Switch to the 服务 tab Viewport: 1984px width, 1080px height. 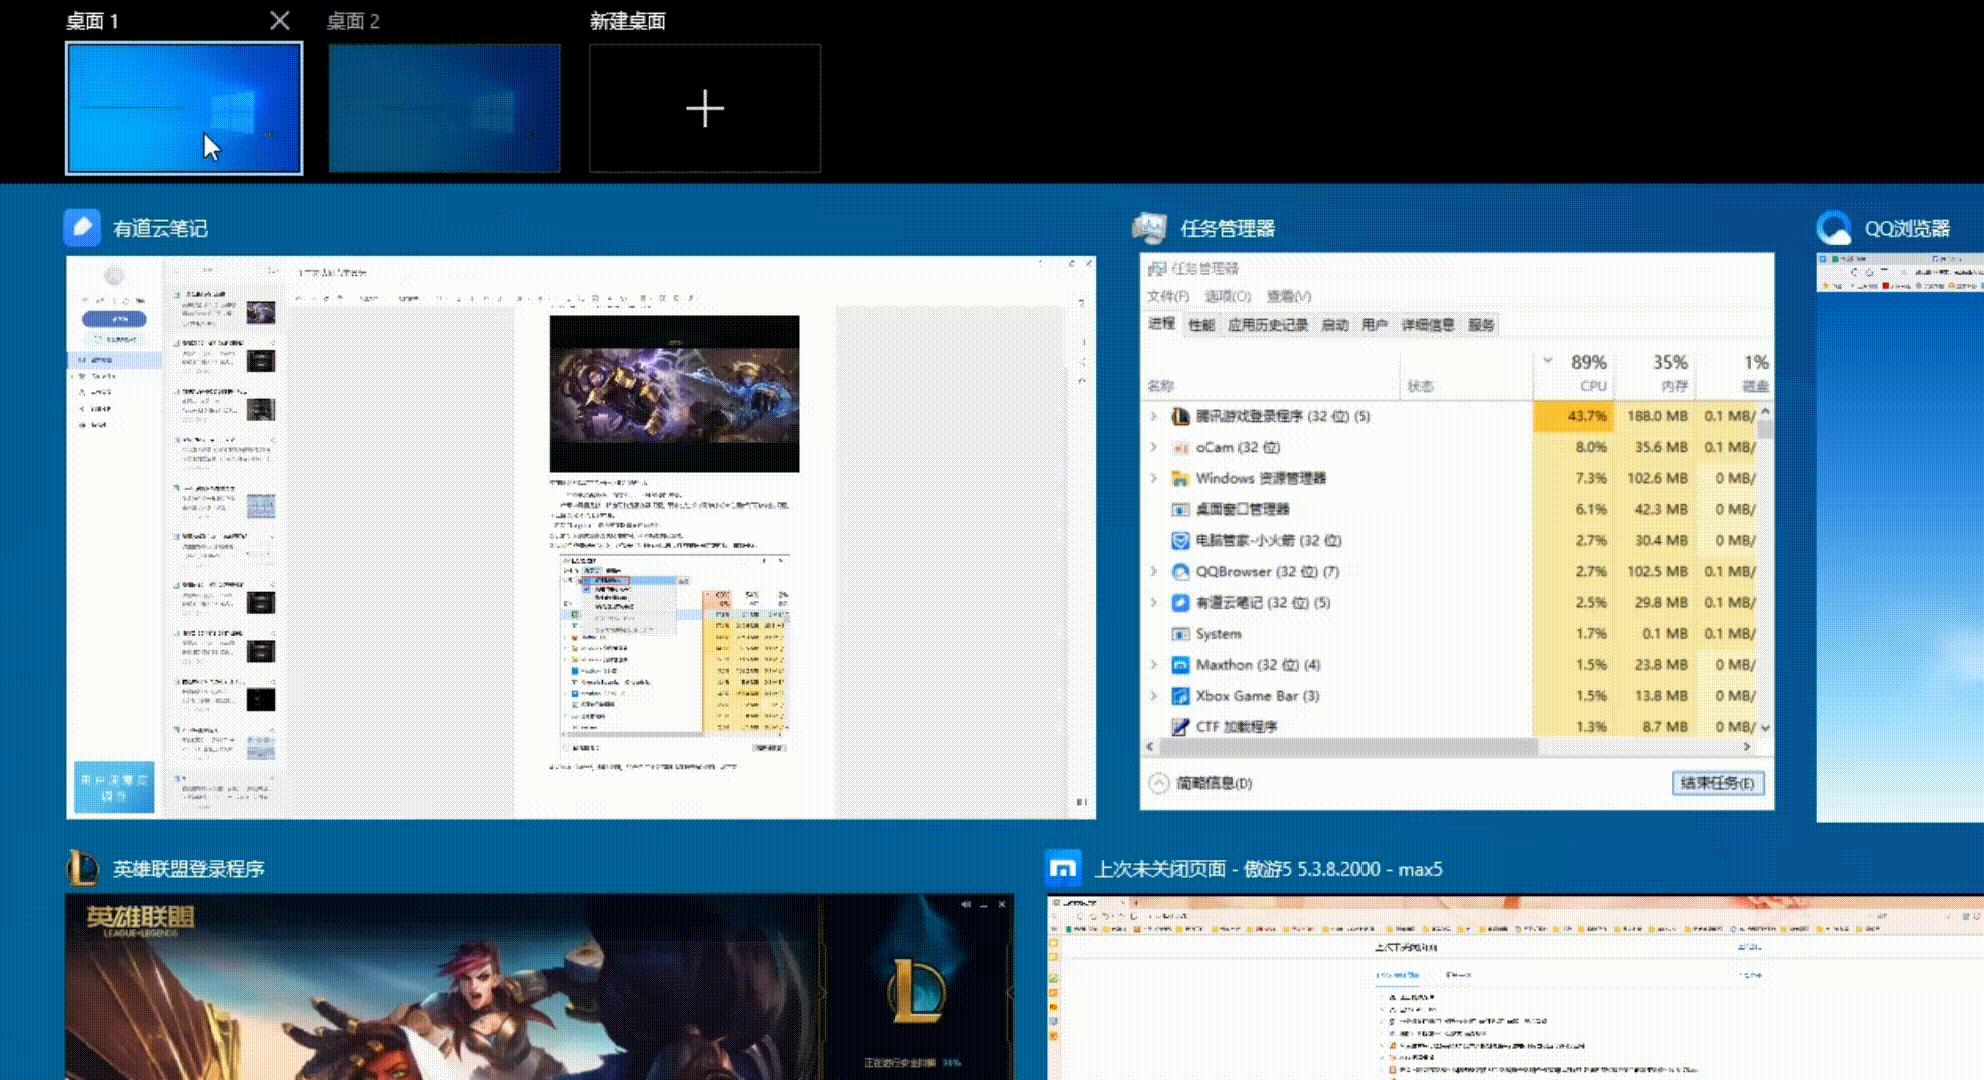coord(1481,325)
